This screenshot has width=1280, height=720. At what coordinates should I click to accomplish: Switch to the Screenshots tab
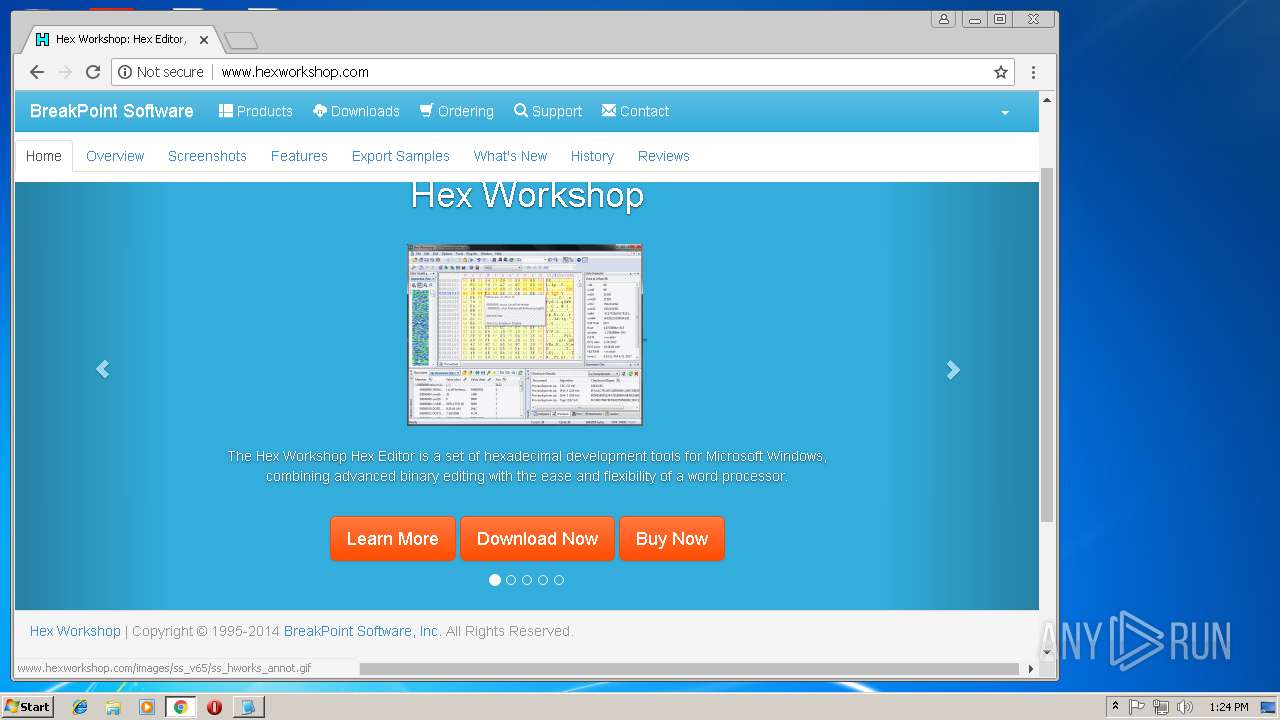pyautogui.click(x=207, y=156)
